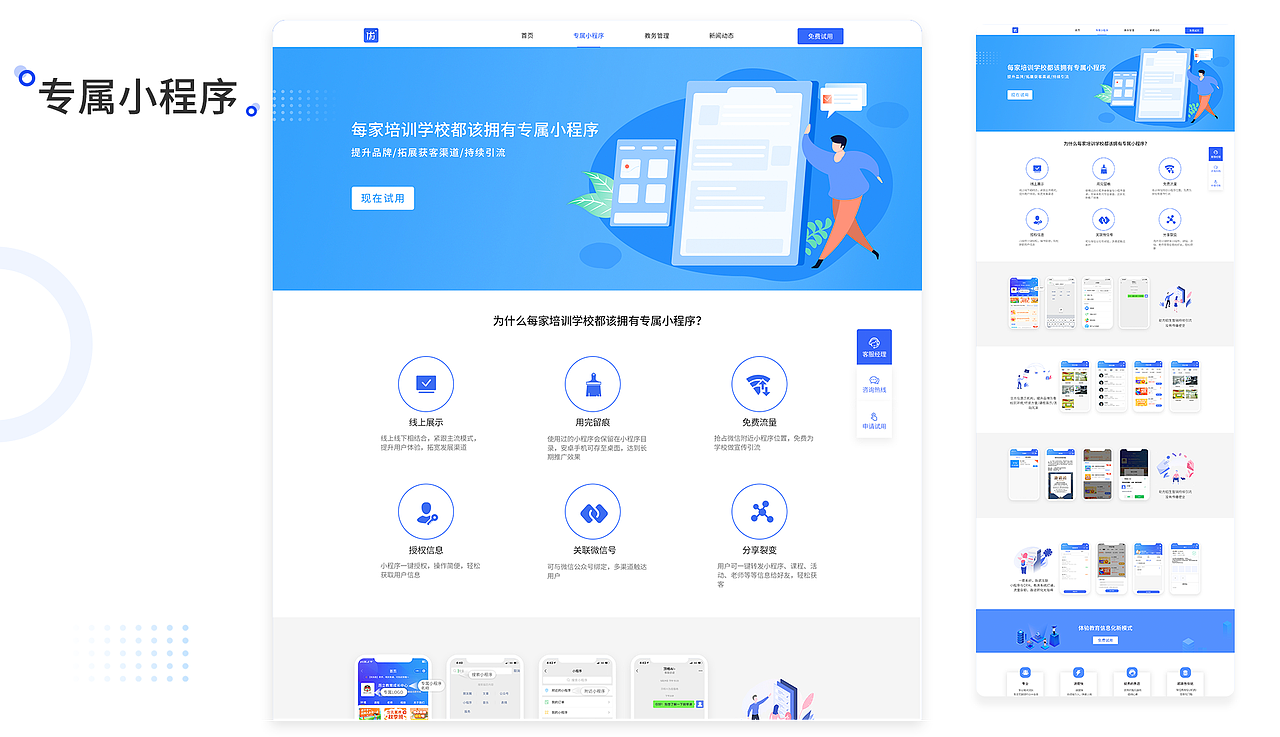Open 客服经理 in the floating sidebar
This screenshot has height=737, width=1280.
pos(874,347)
